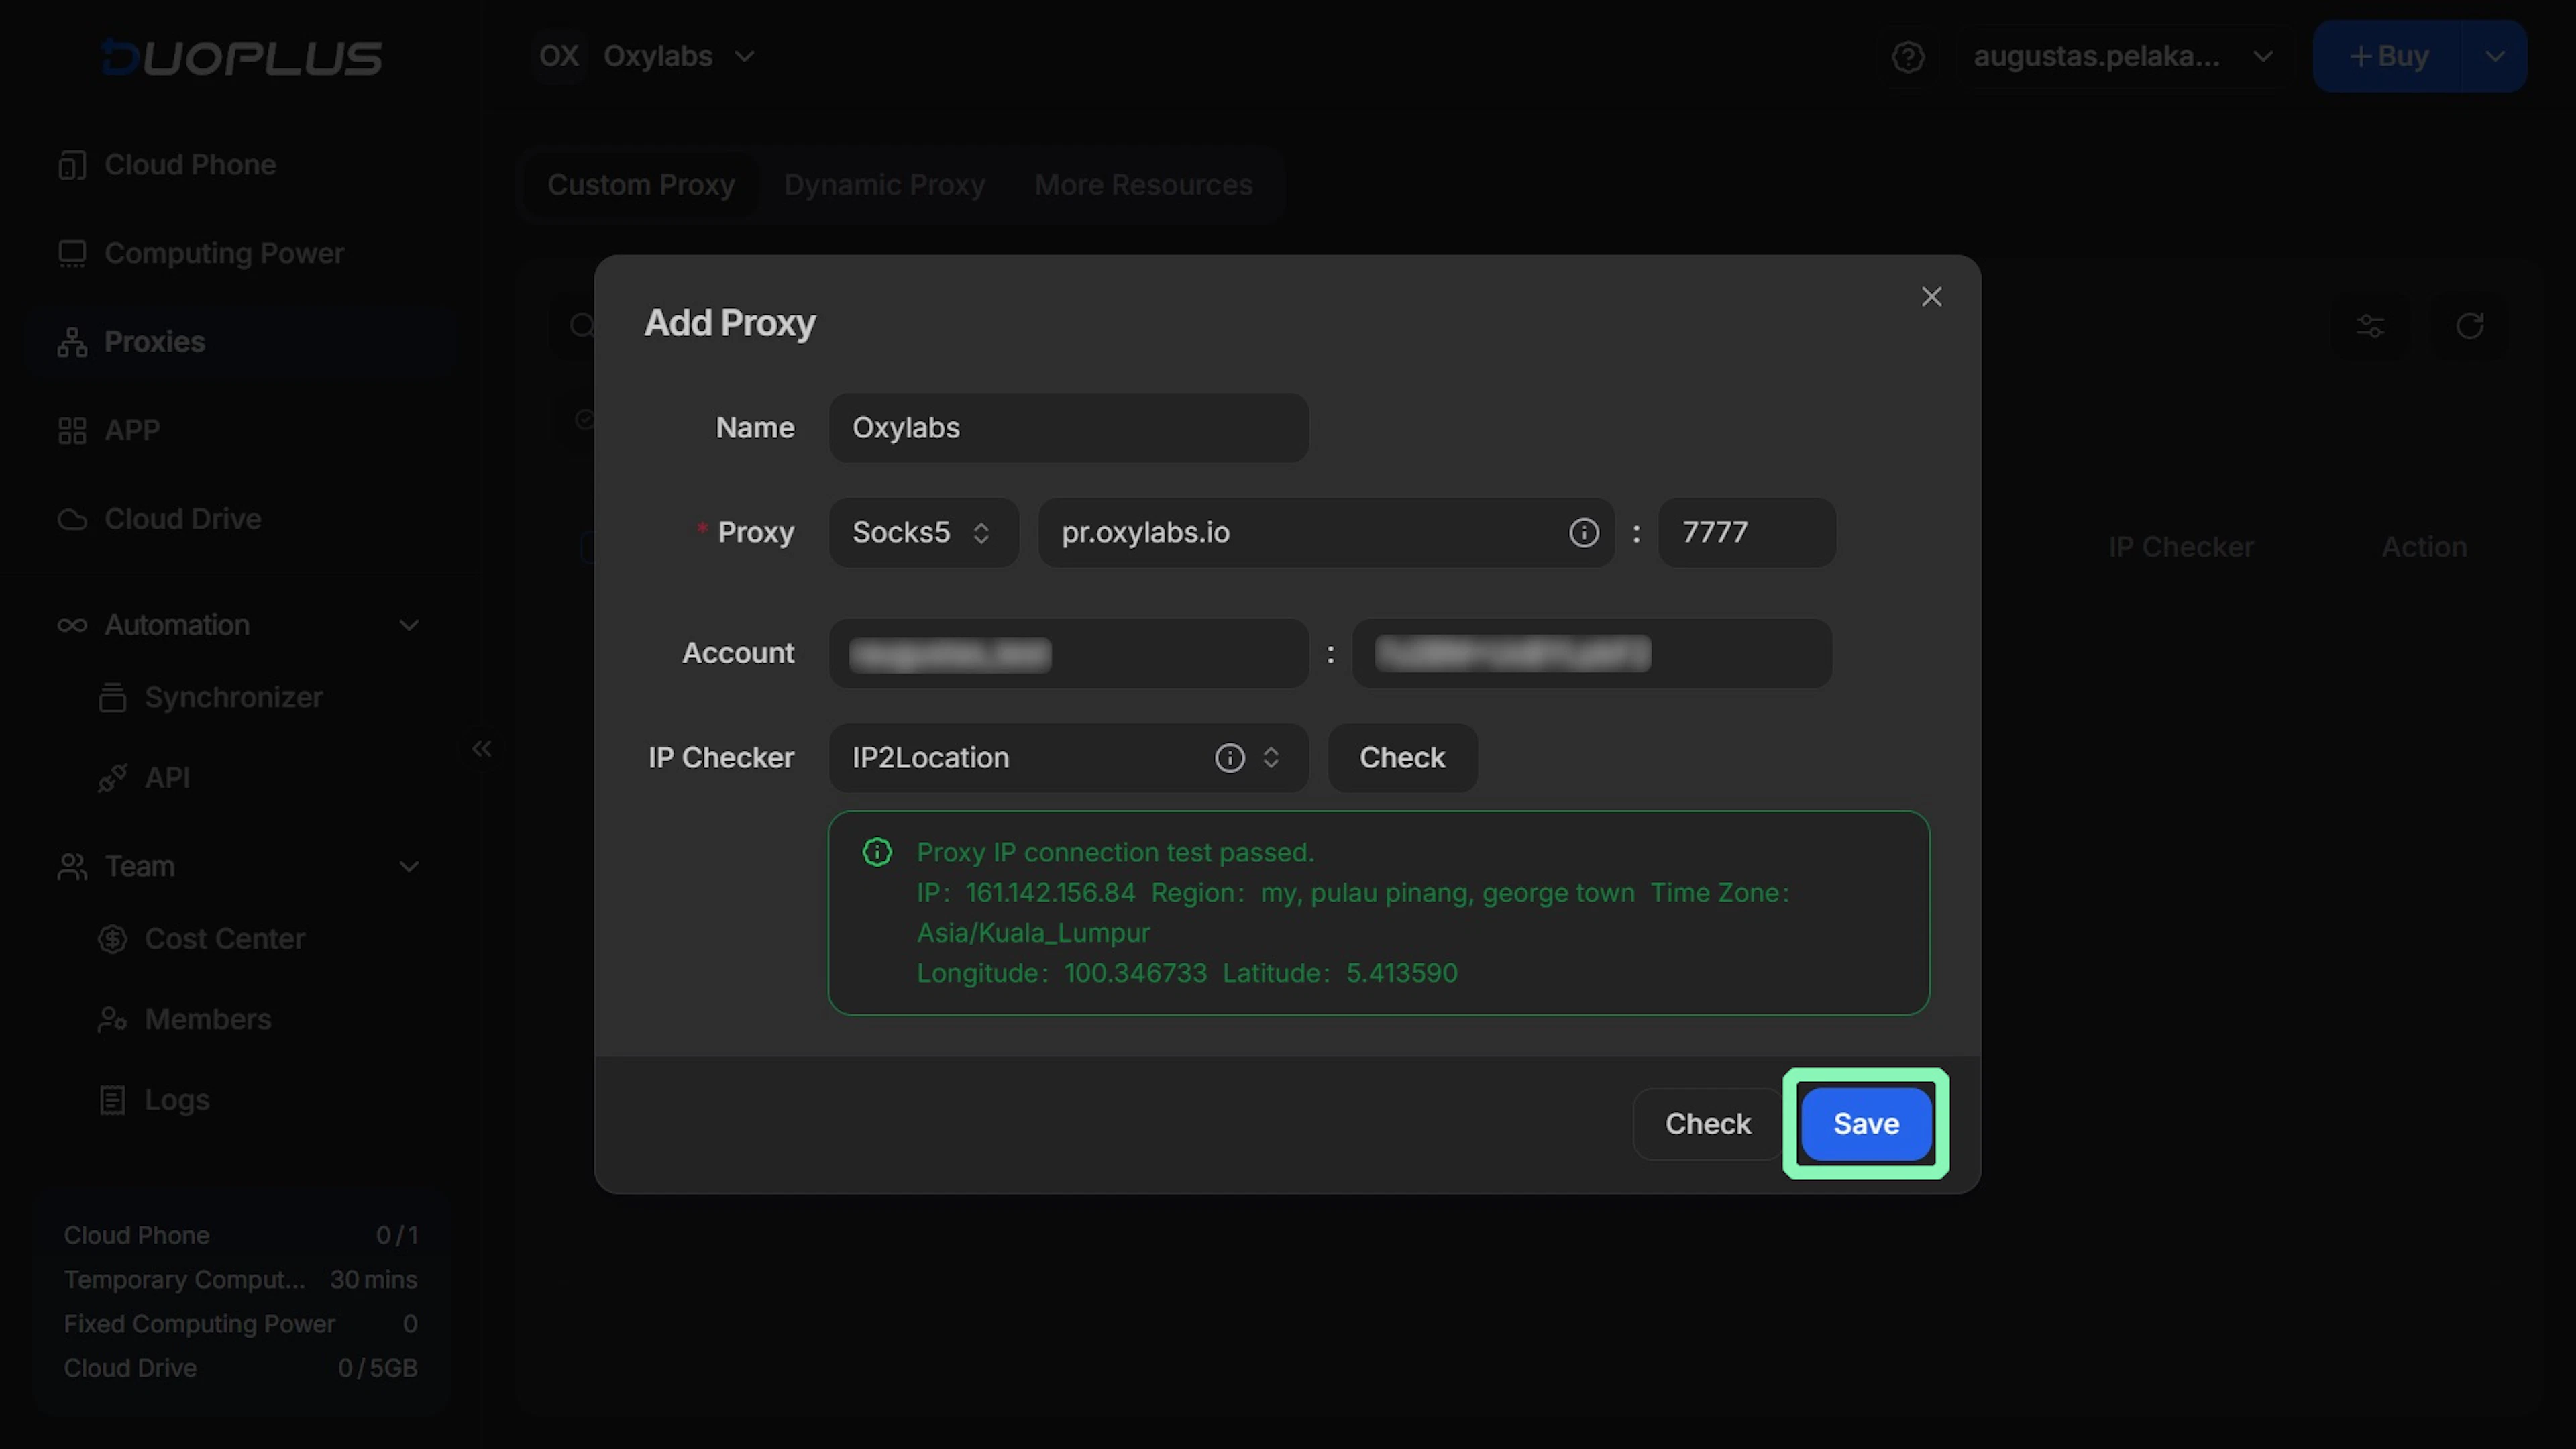
Task: Go to Proxies in sidebar
Action: [x=241, y=342]
